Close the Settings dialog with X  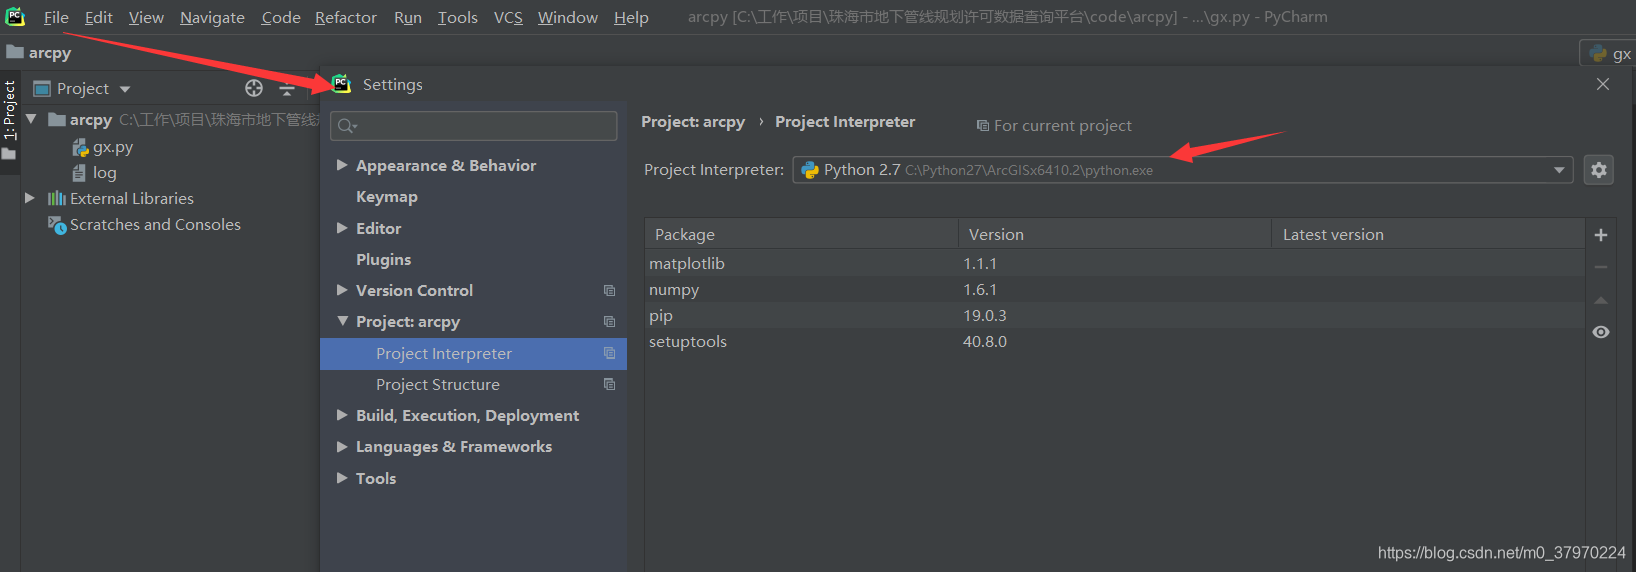coord(1603,85)
